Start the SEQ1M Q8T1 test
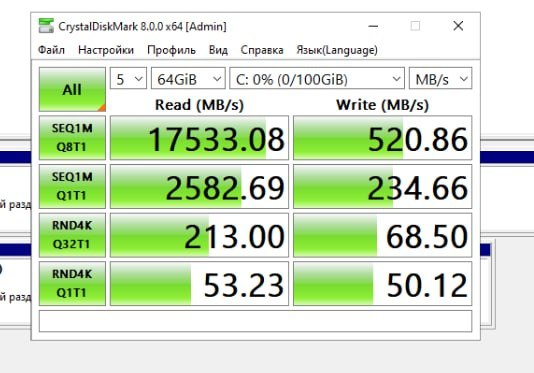Viewport: 534px width, 373px height. click(72, 138)
